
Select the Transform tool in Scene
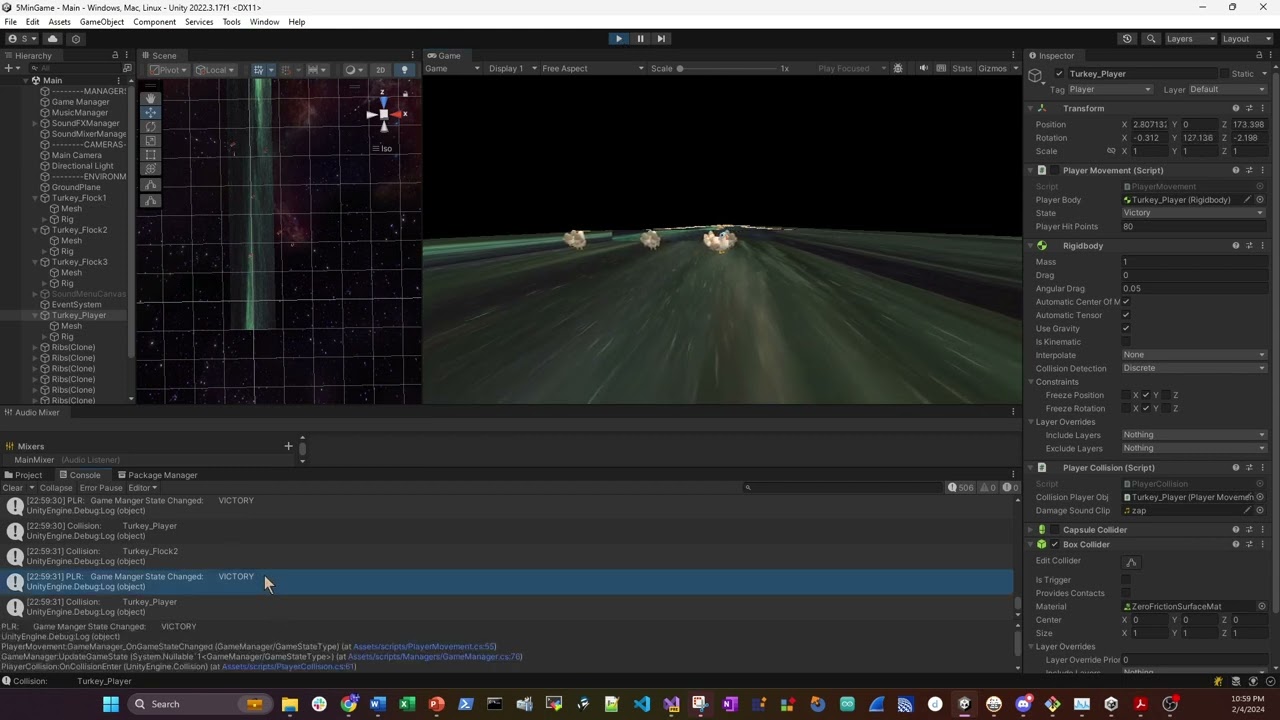tap(150, 171)
